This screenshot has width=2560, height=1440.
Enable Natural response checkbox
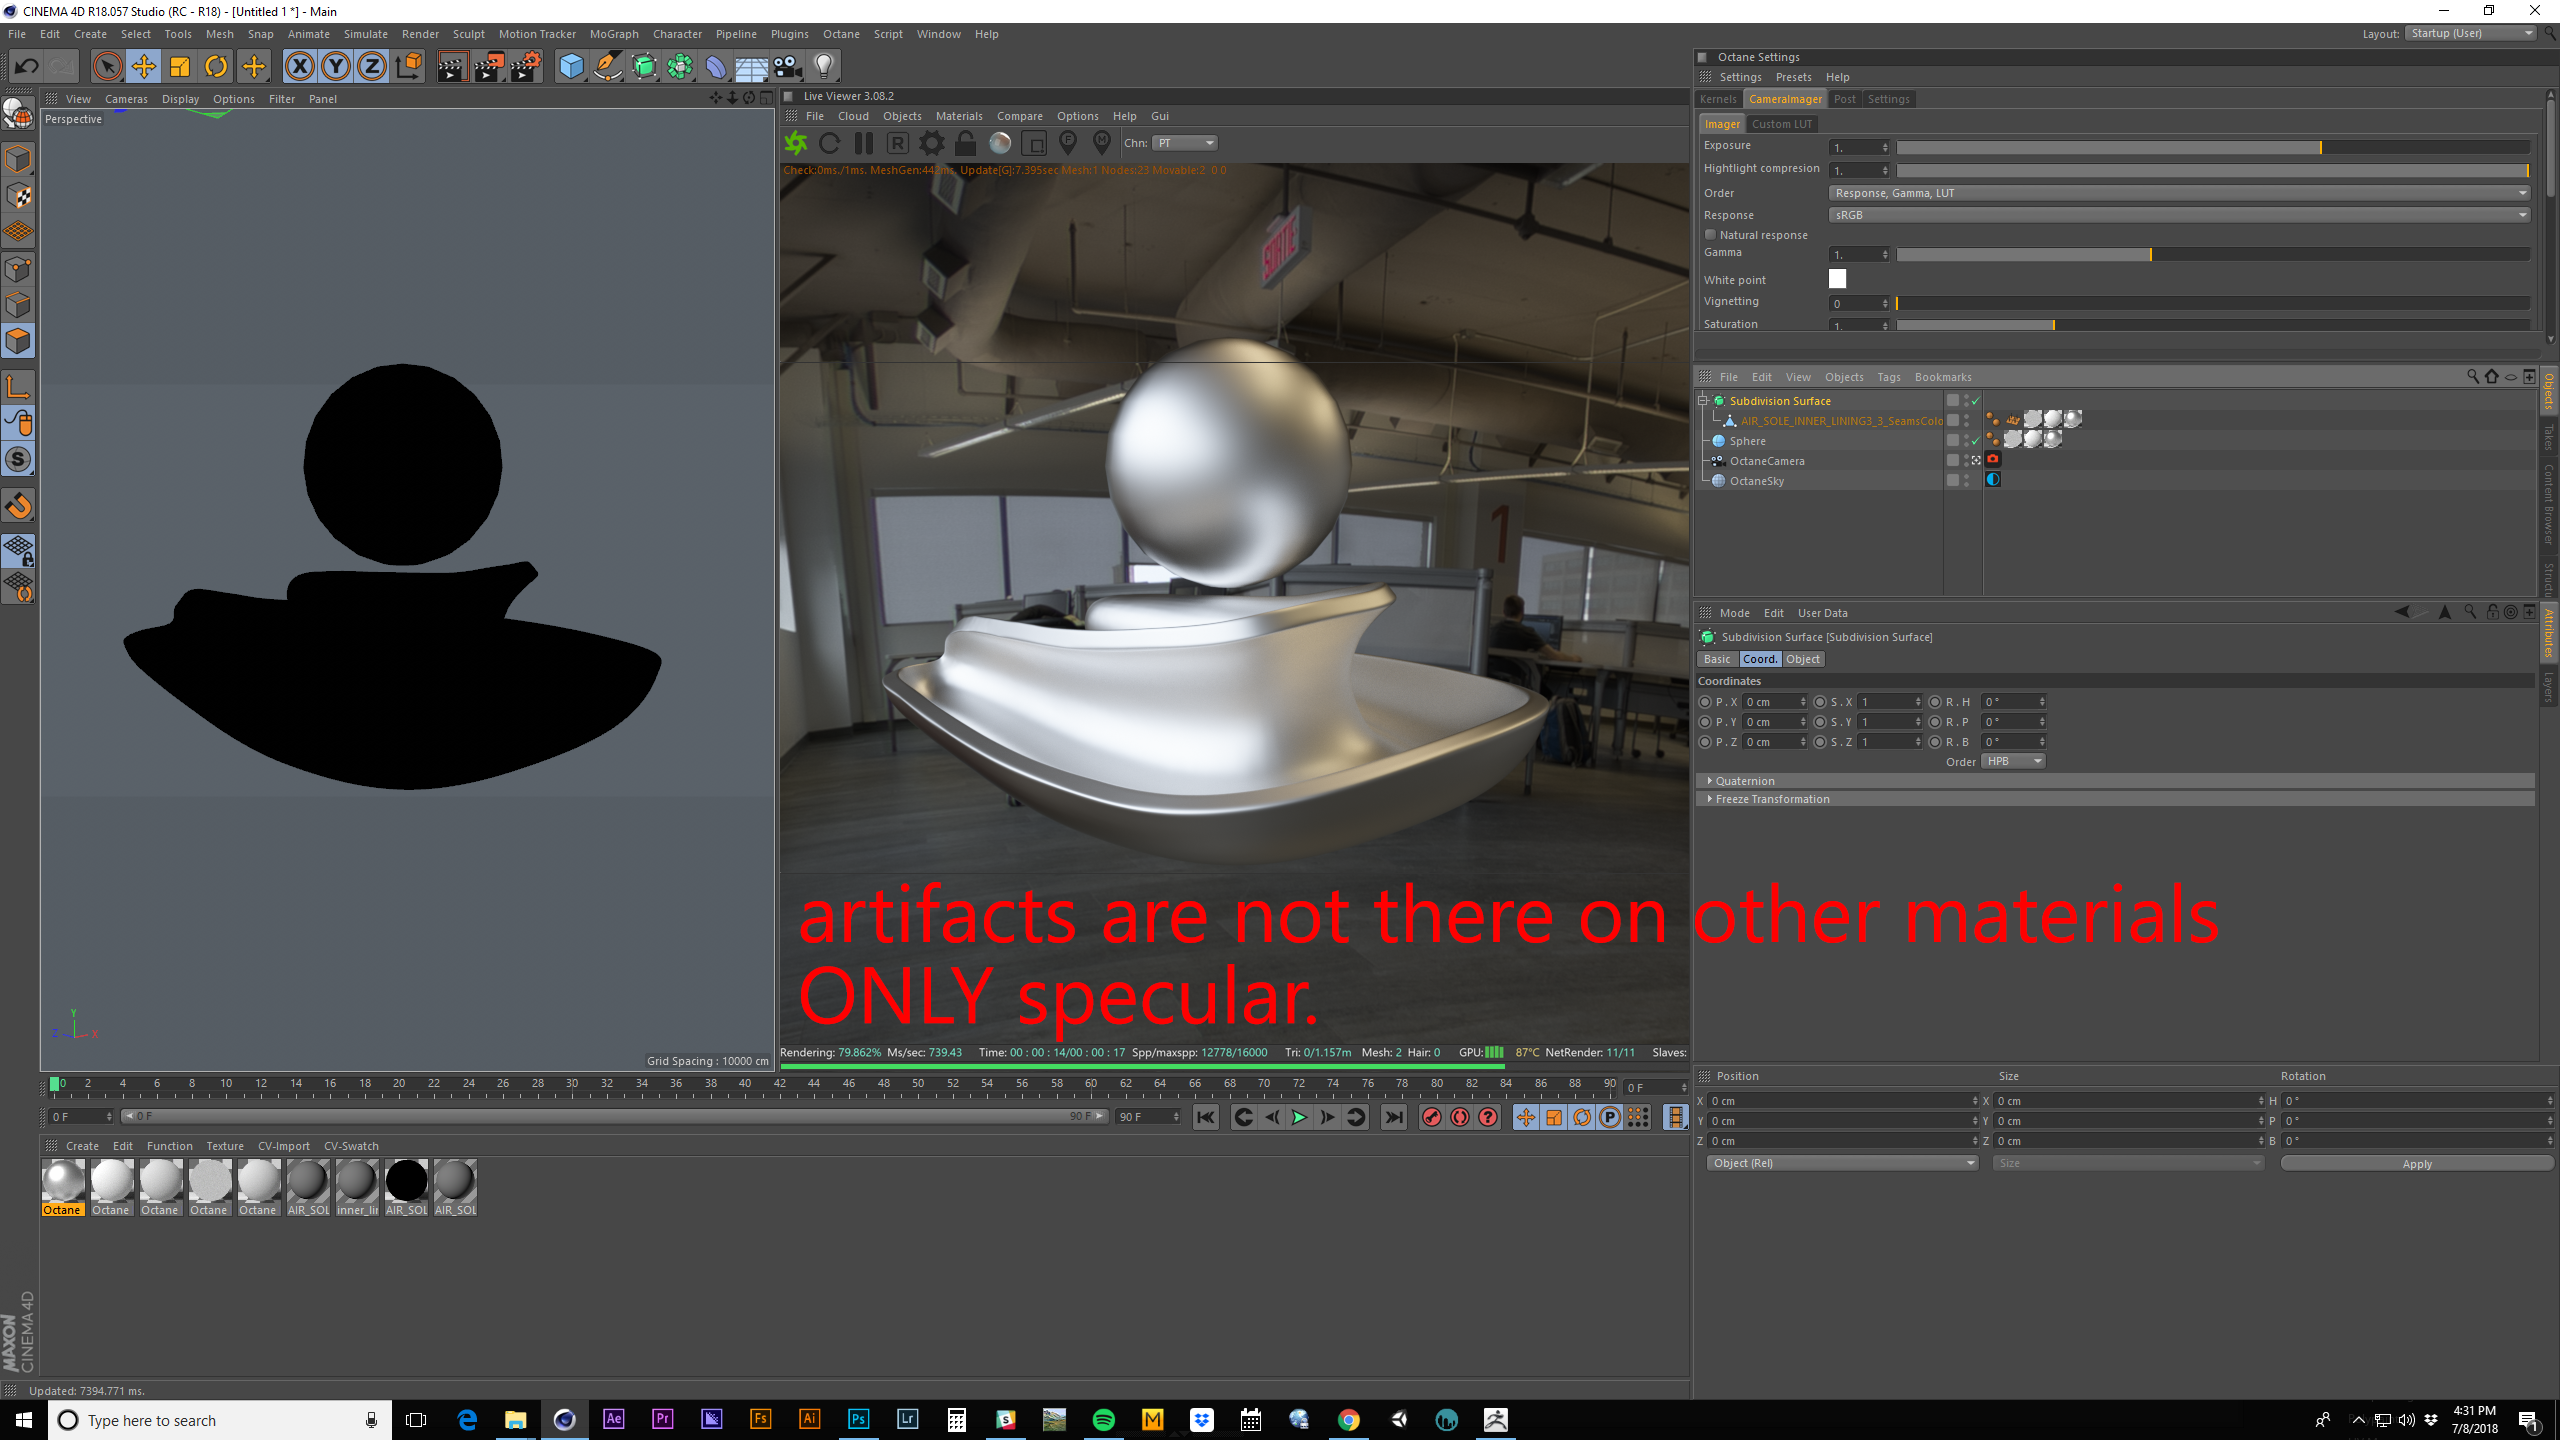(x=1711, y=235)
